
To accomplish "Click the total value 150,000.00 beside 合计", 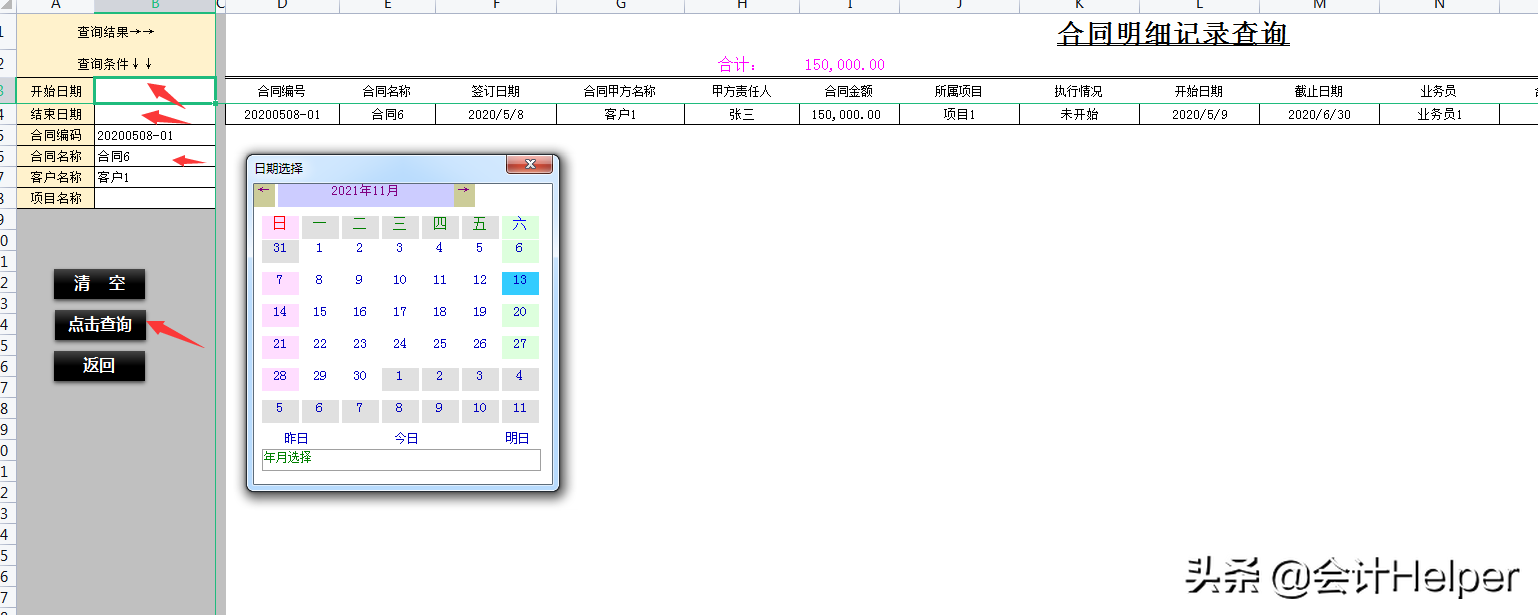I will point(845,65).
